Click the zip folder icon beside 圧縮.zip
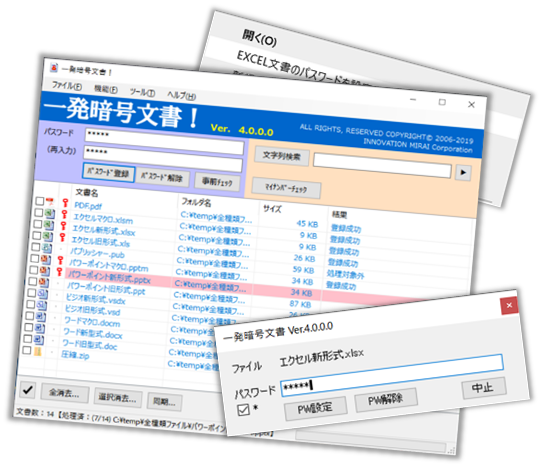The image size is (542, 467). 38,351
